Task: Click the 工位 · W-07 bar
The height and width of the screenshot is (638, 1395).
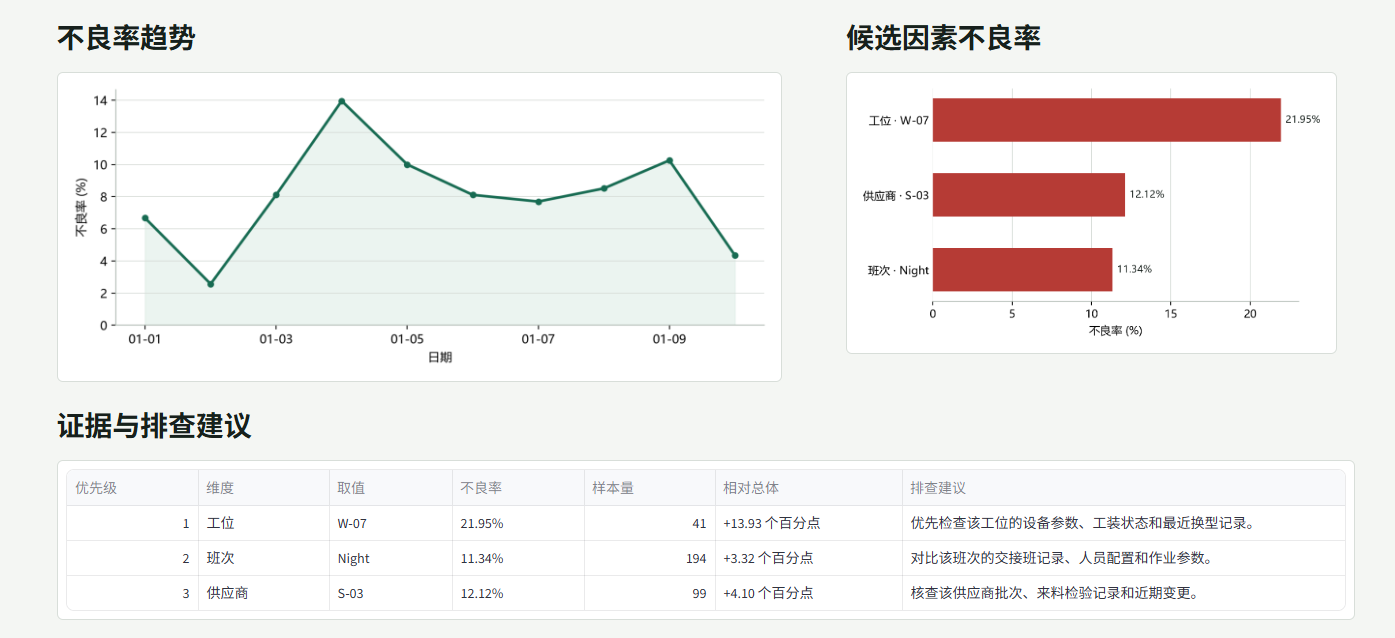Action: coord(1106,120)
